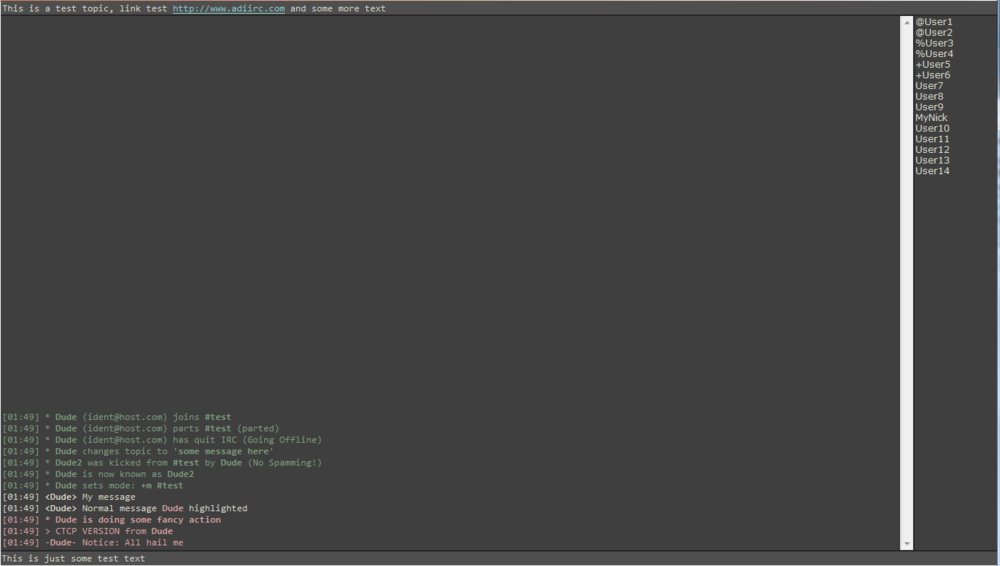
Task: Click the 'CTCP VERSION from Dude' line
Action: (x=87, y=532)
